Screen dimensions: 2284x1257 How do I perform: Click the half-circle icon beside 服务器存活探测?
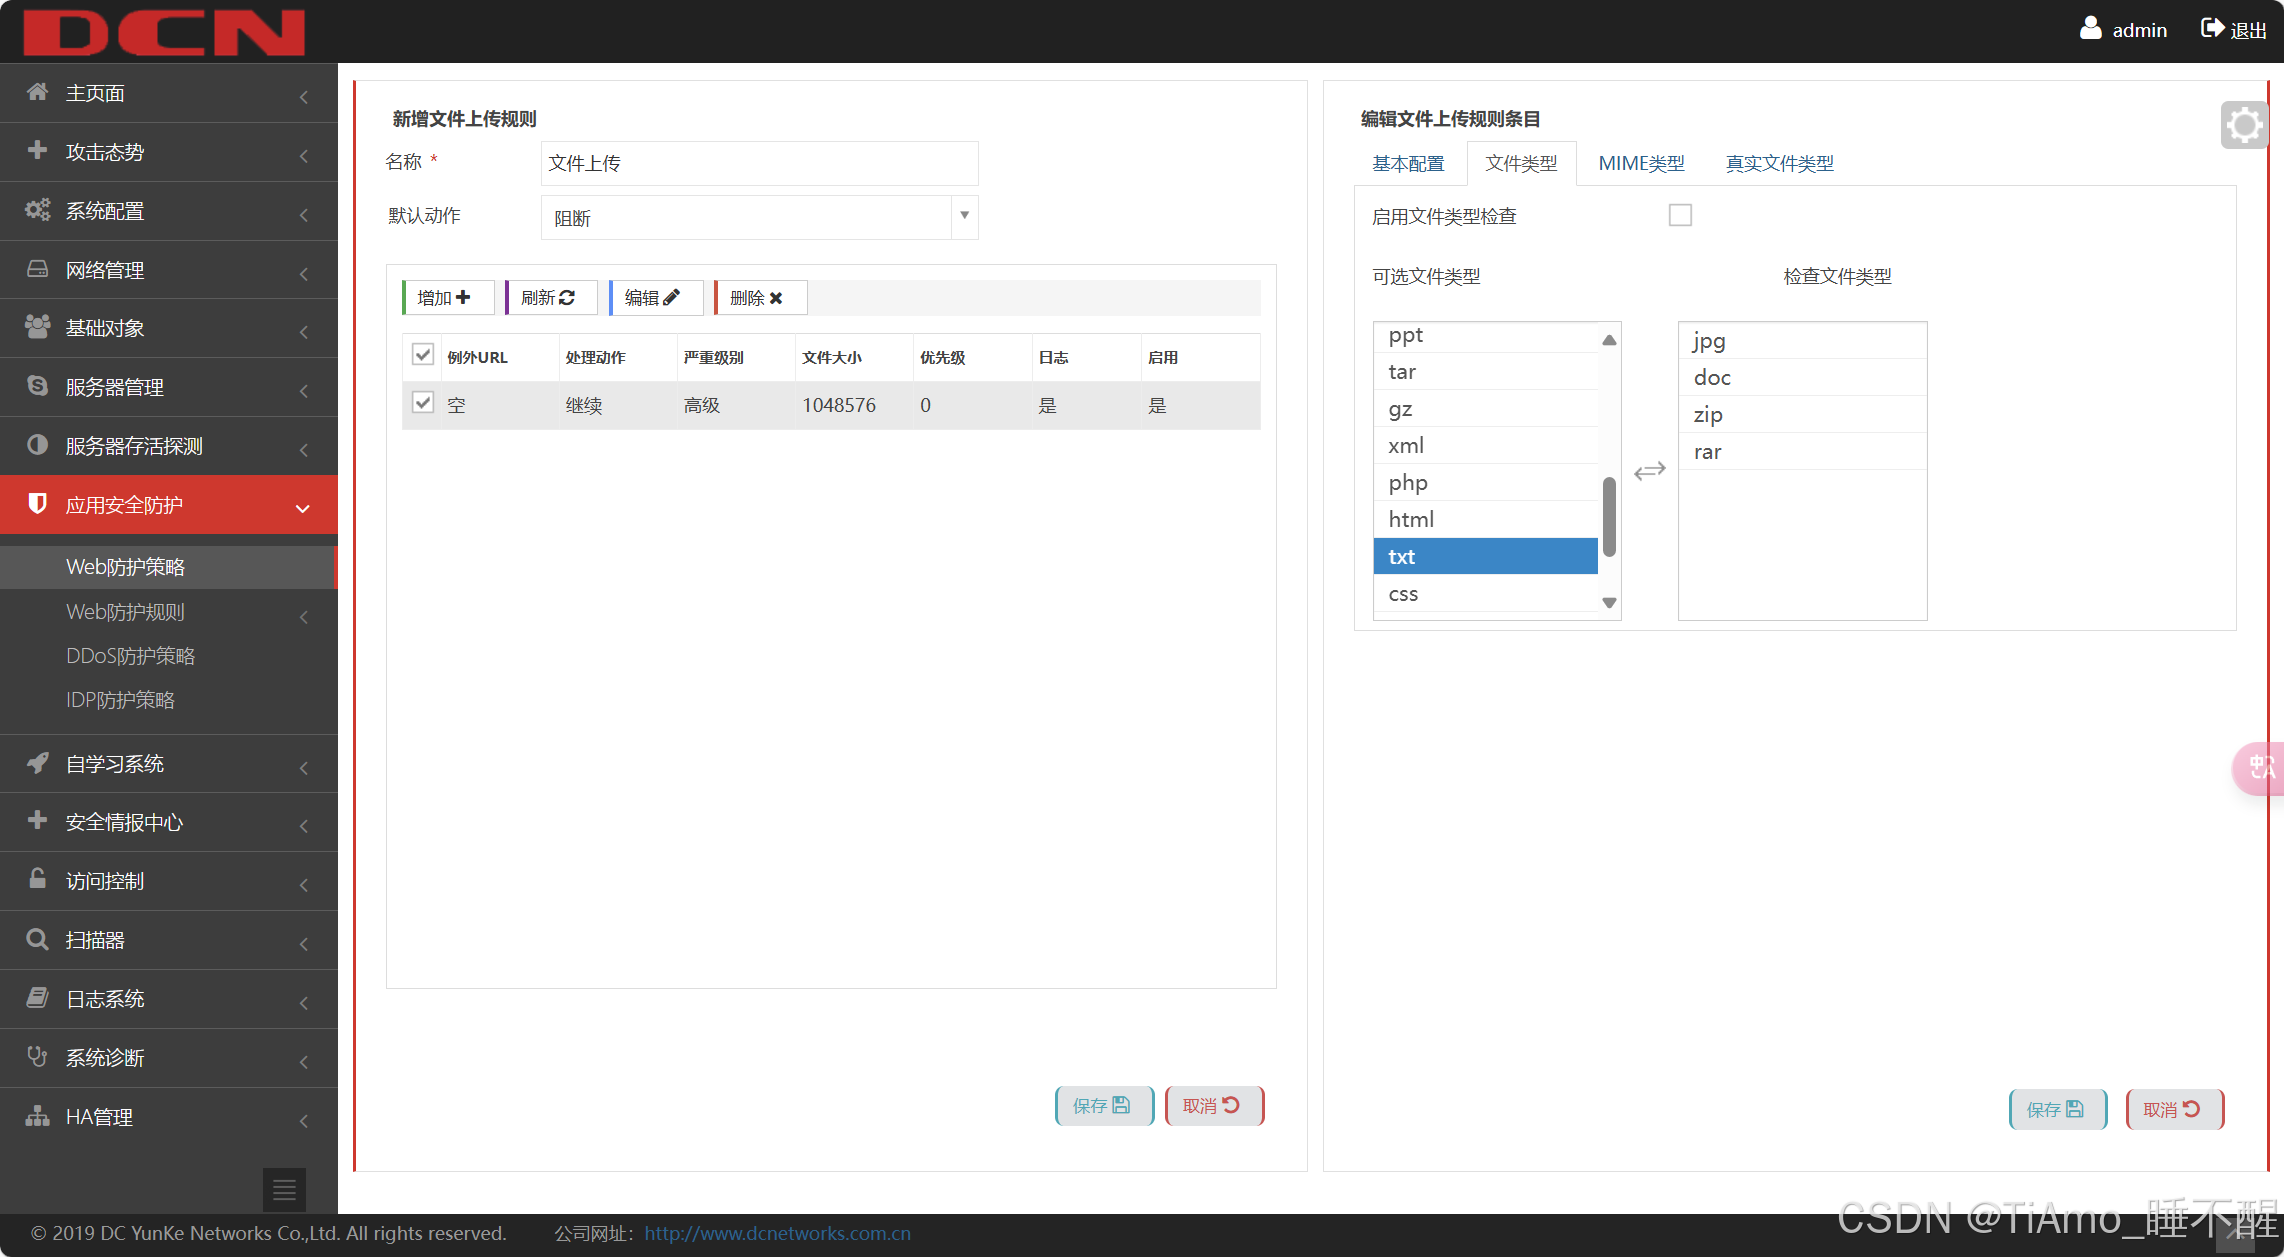pyautogui.click(x=37, y=445)
